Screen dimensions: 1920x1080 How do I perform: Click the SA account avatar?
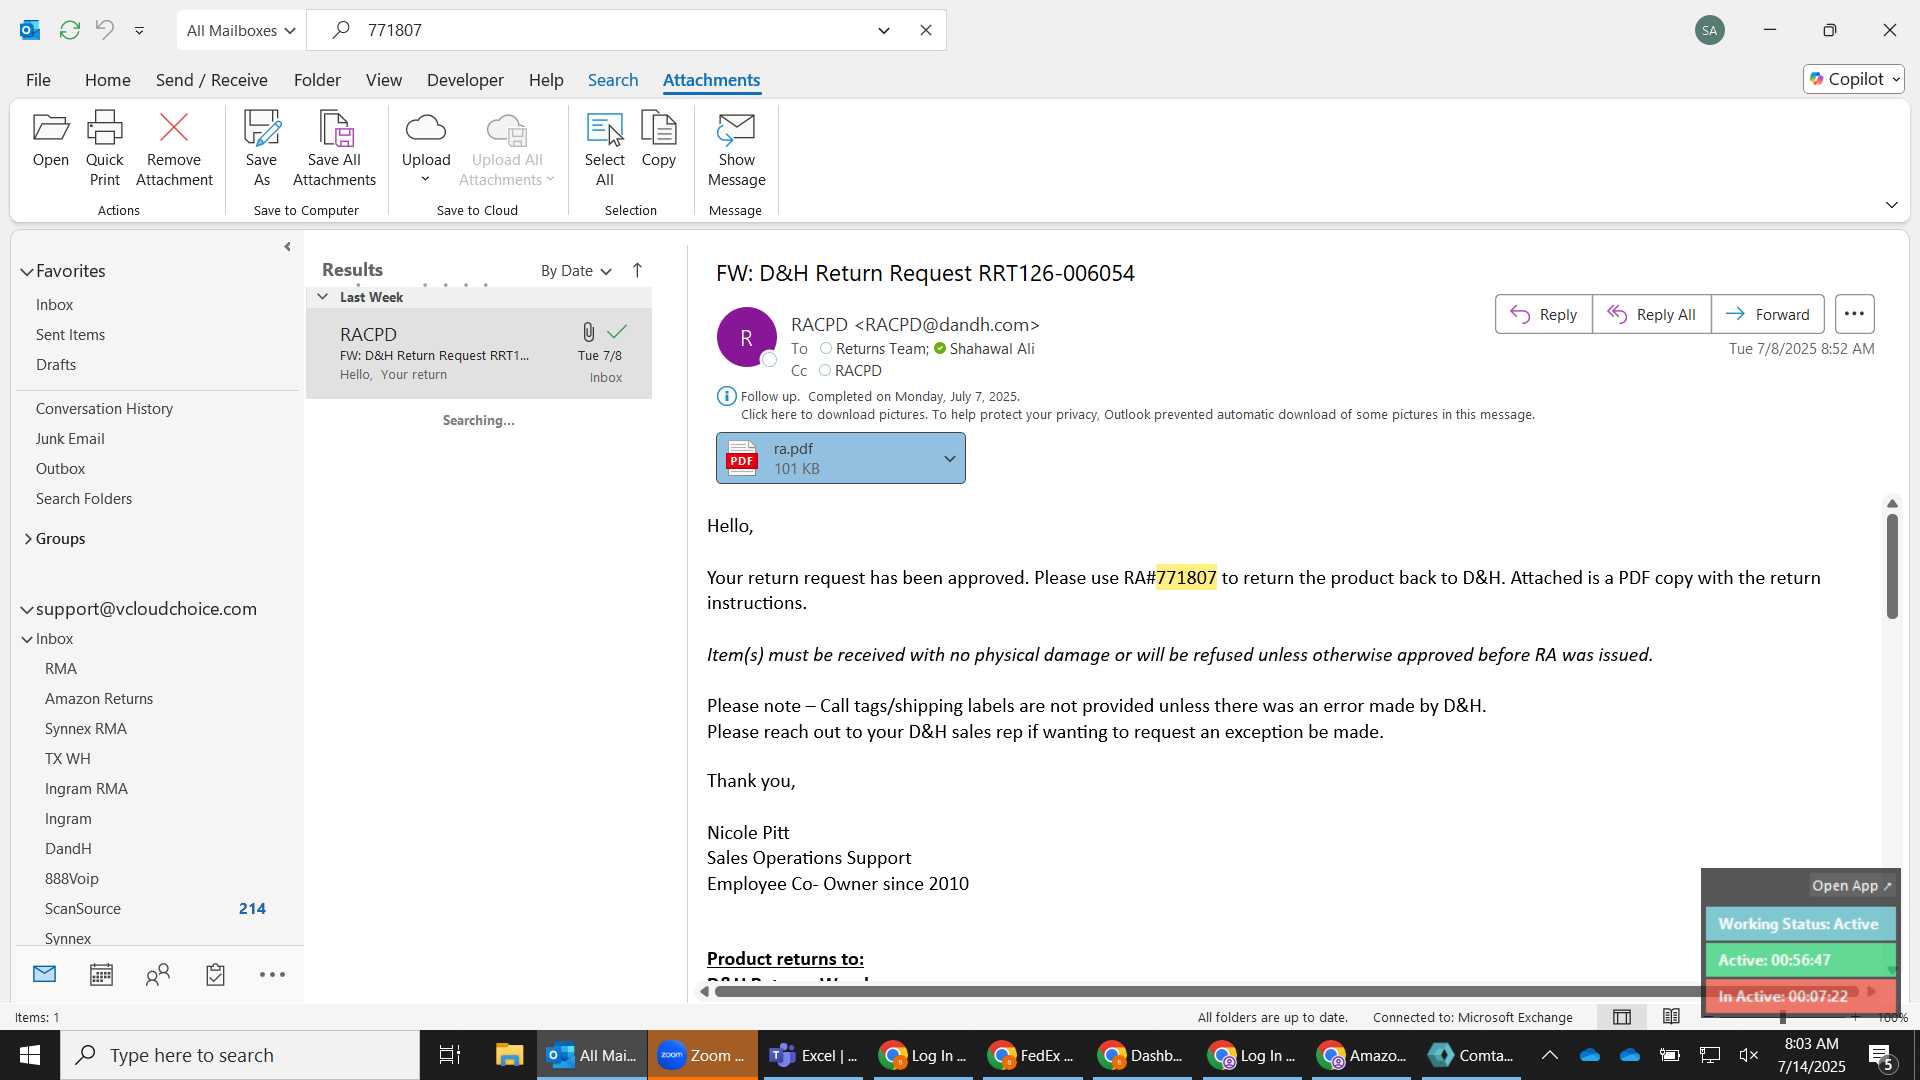[x=1710, y=30]
